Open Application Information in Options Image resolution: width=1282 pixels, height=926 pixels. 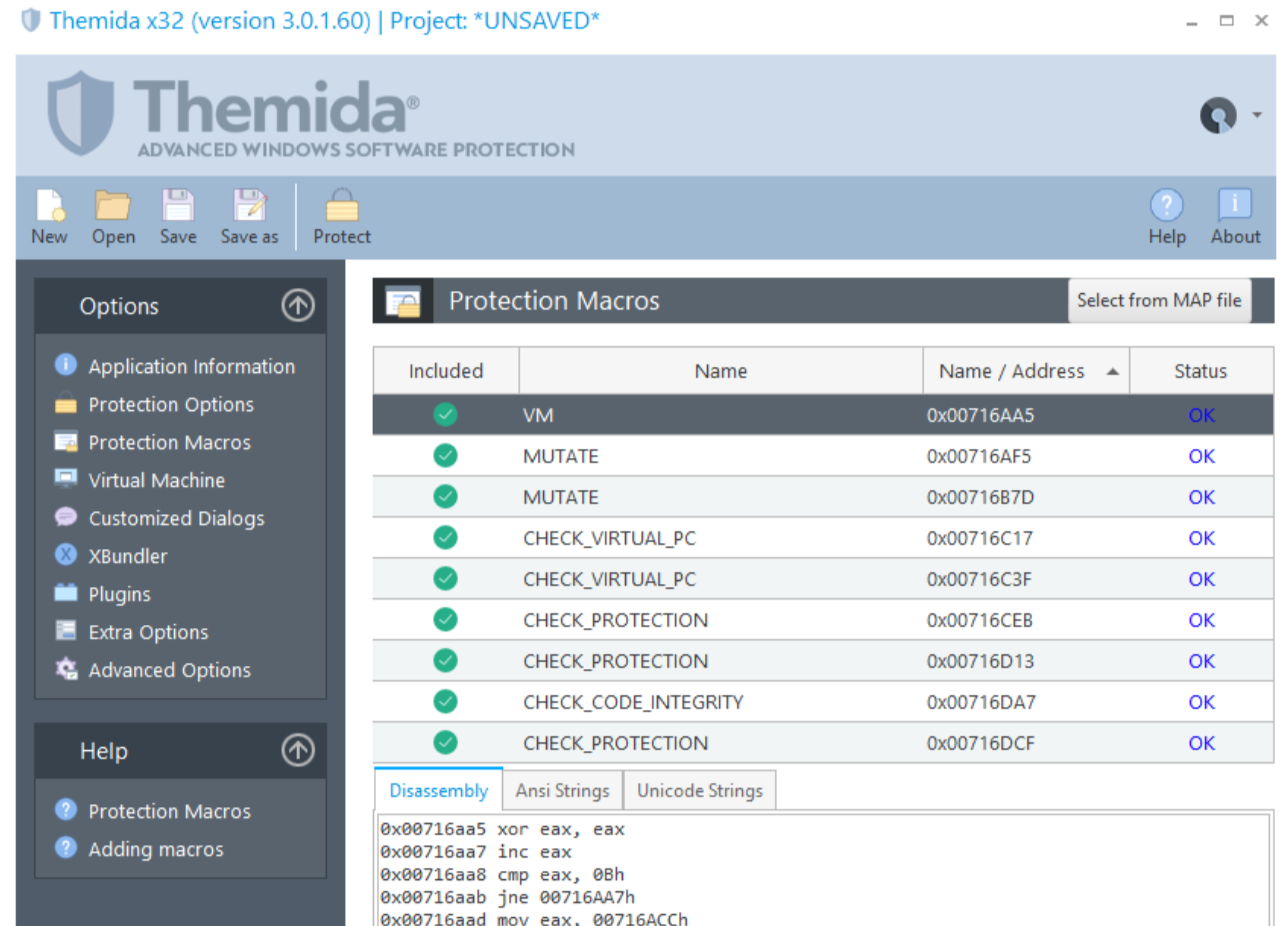192,366
